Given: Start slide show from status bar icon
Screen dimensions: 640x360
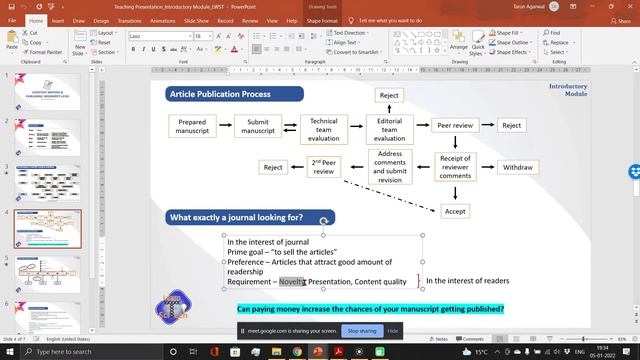Looking at the screenshot, I should point(550,339).
